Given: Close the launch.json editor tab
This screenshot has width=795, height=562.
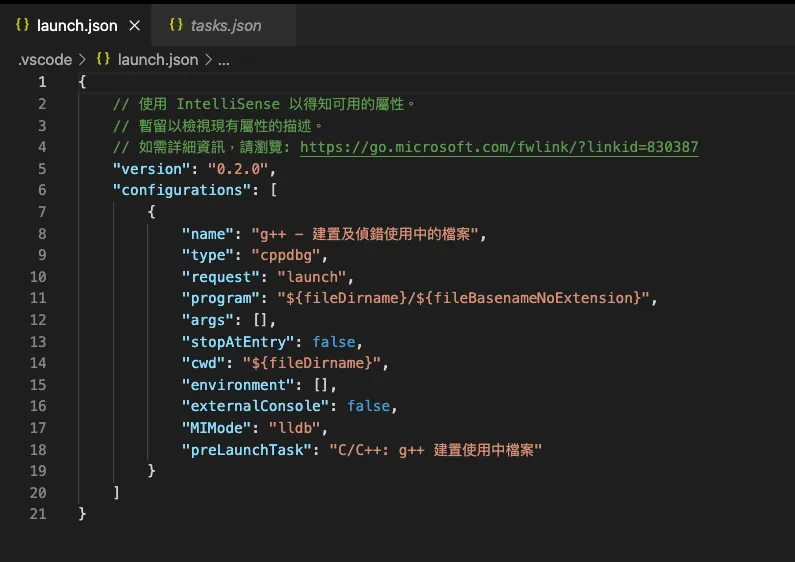Looking at the screenshot, I should [x=135, y=25].
